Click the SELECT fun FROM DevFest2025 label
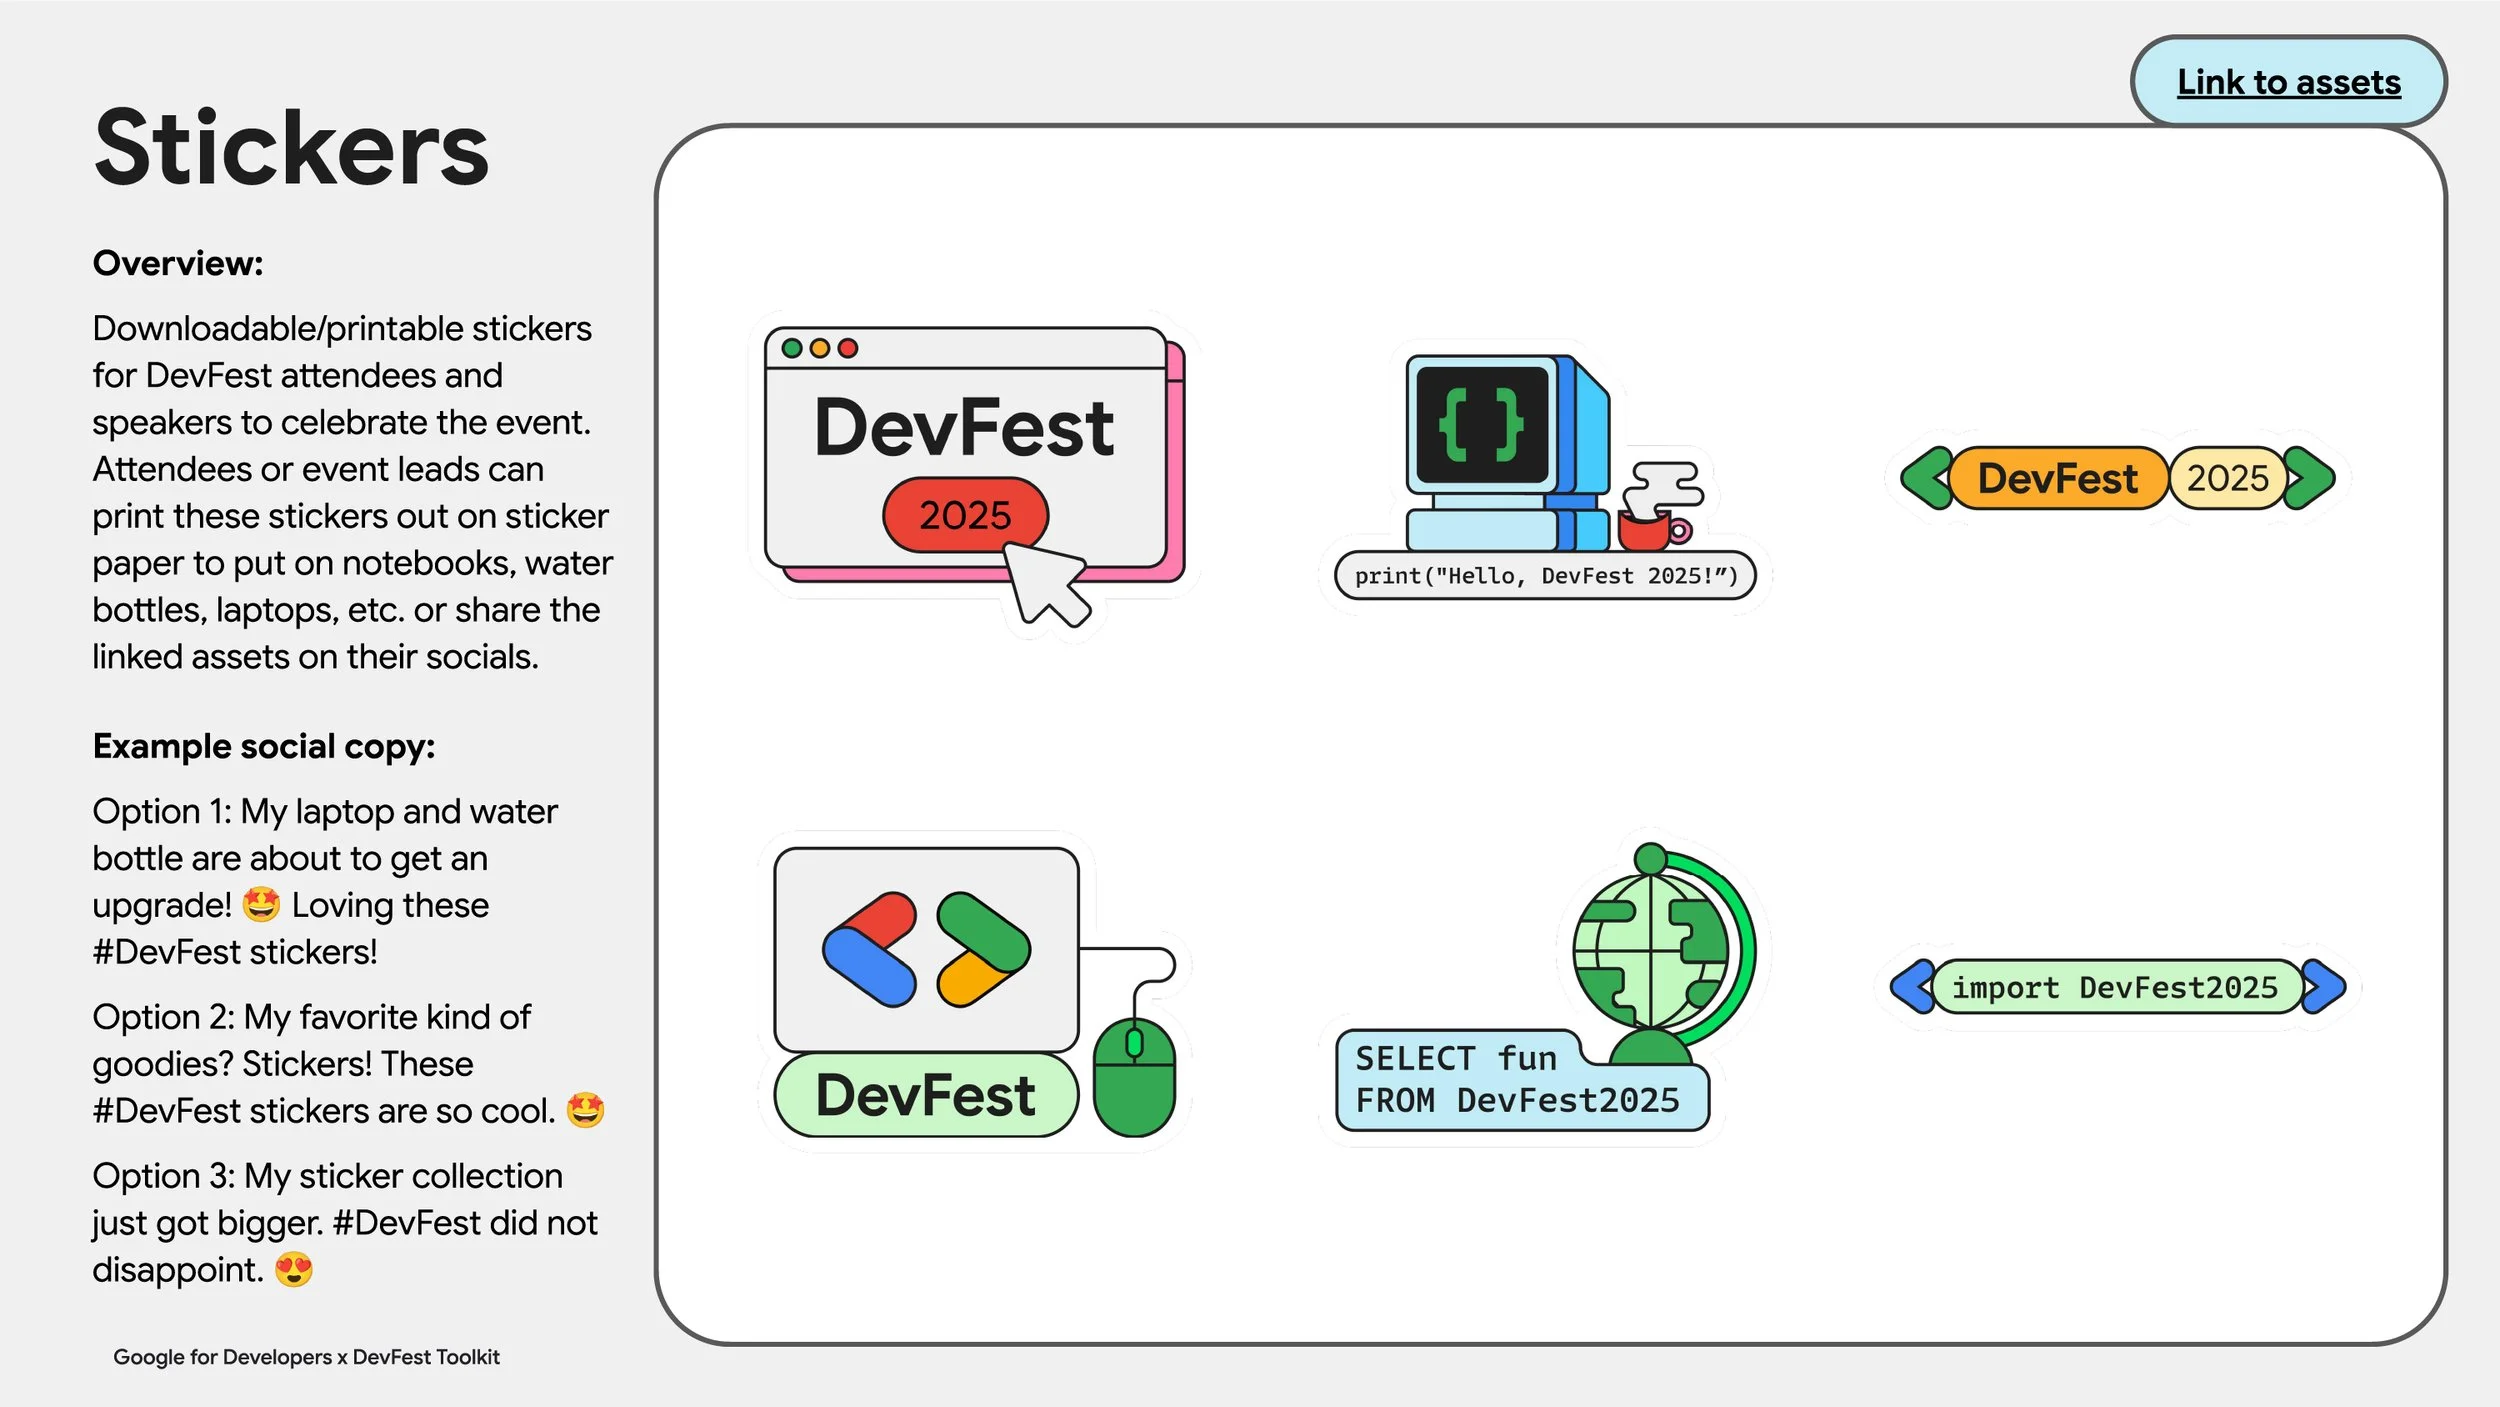The height and width of the screenshot is (1407, 2500). [1518, 1082]
